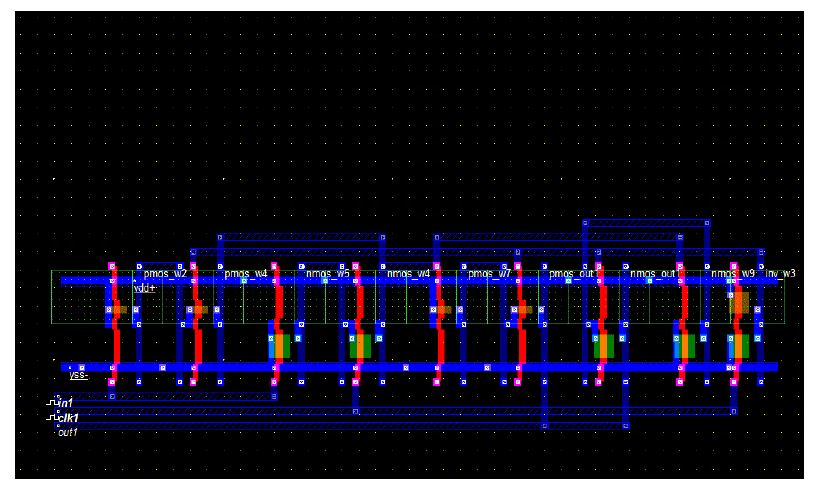Image resolution: width=817 pixels, height=490 pixels.
Task: Select the pmos_w2 instance label
Action: [x=165, y=273]
